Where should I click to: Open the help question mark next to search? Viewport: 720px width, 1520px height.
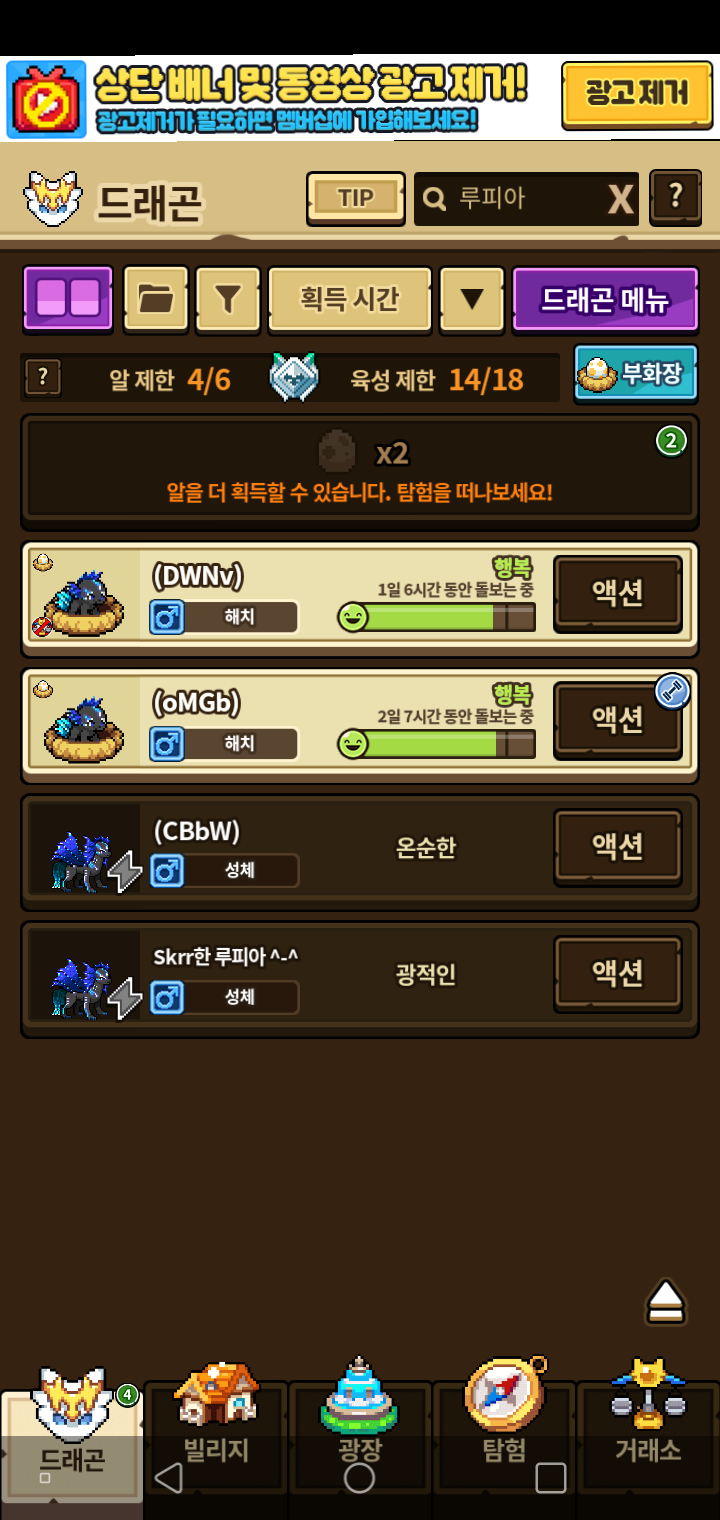click(676, 196)
